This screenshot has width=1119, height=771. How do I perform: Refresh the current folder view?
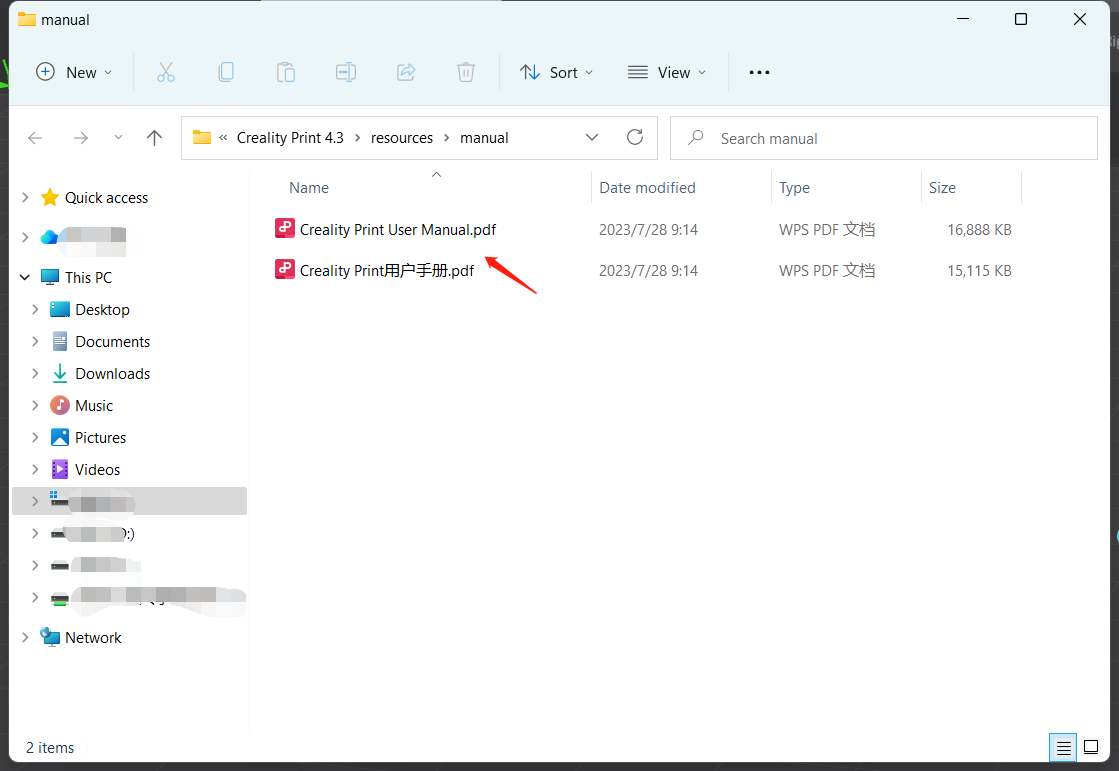coord(635,137)
